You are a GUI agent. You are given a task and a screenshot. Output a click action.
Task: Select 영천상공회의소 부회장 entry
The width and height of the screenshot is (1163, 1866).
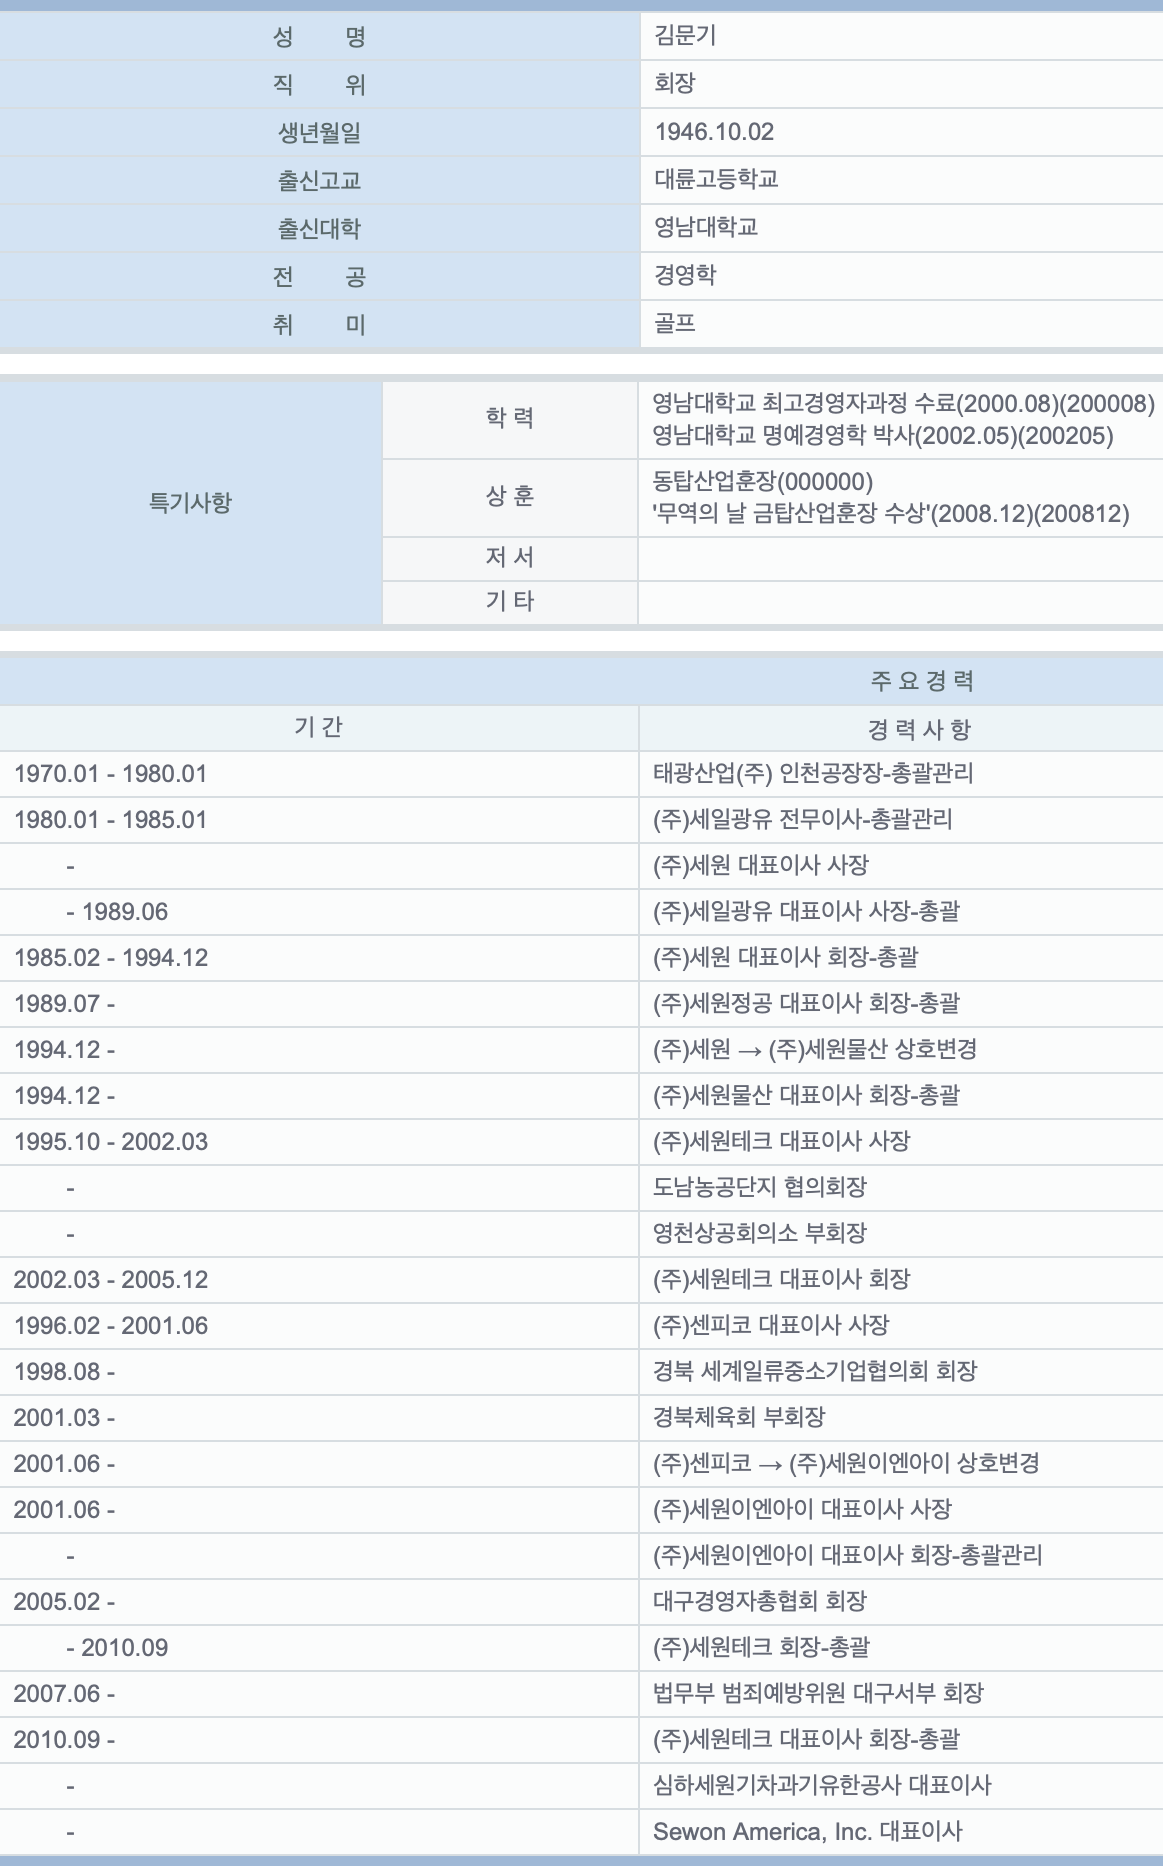(760, 1233)
